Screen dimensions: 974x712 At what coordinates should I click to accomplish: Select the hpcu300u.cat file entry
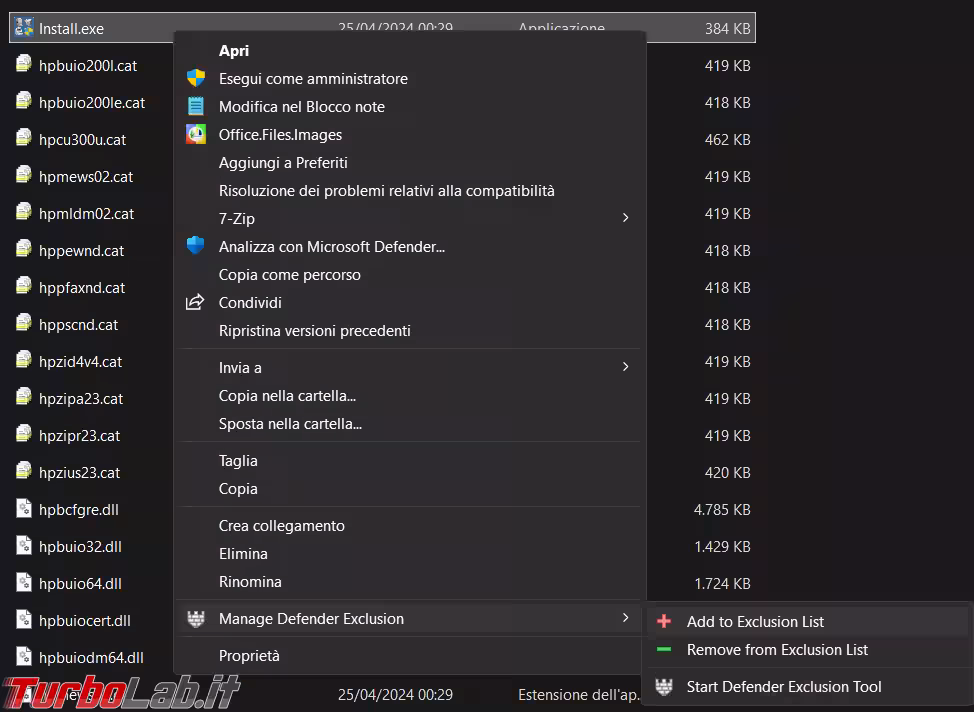click(82, 140)
